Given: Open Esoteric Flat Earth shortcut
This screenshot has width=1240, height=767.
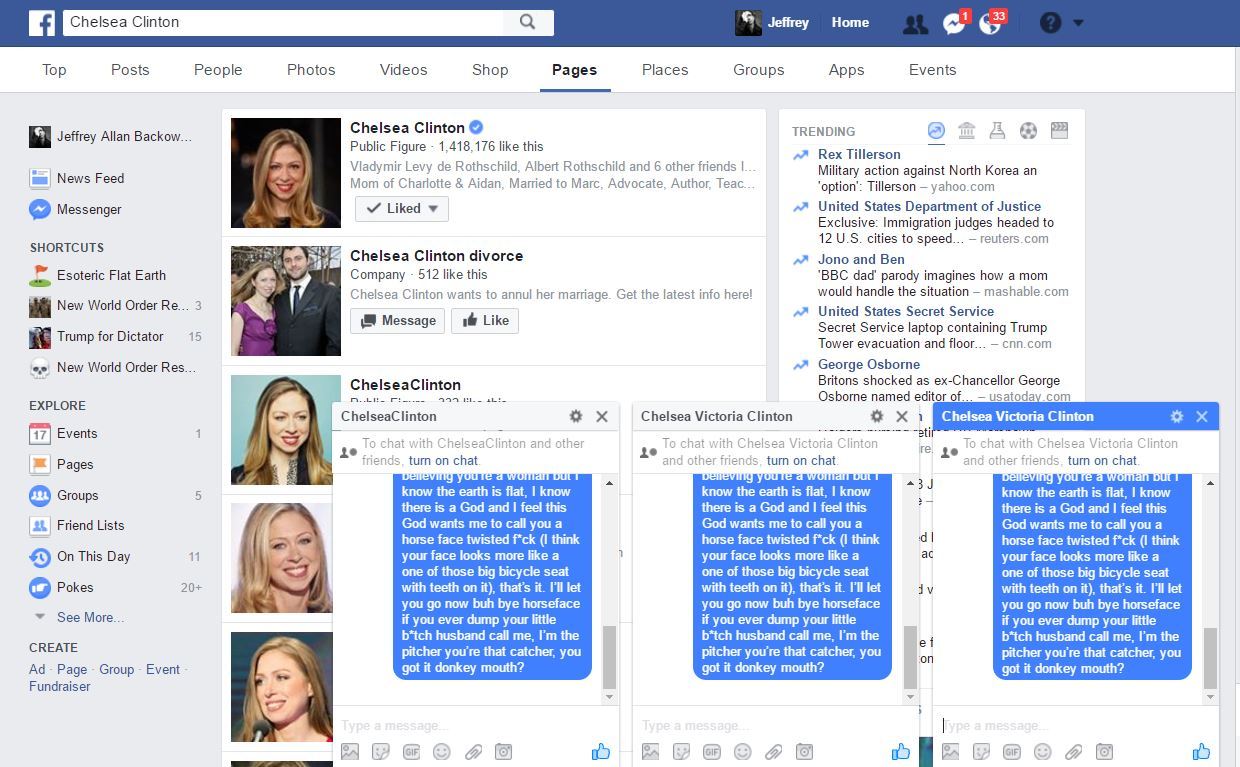Looking at the screenshot, I should 111,275.
